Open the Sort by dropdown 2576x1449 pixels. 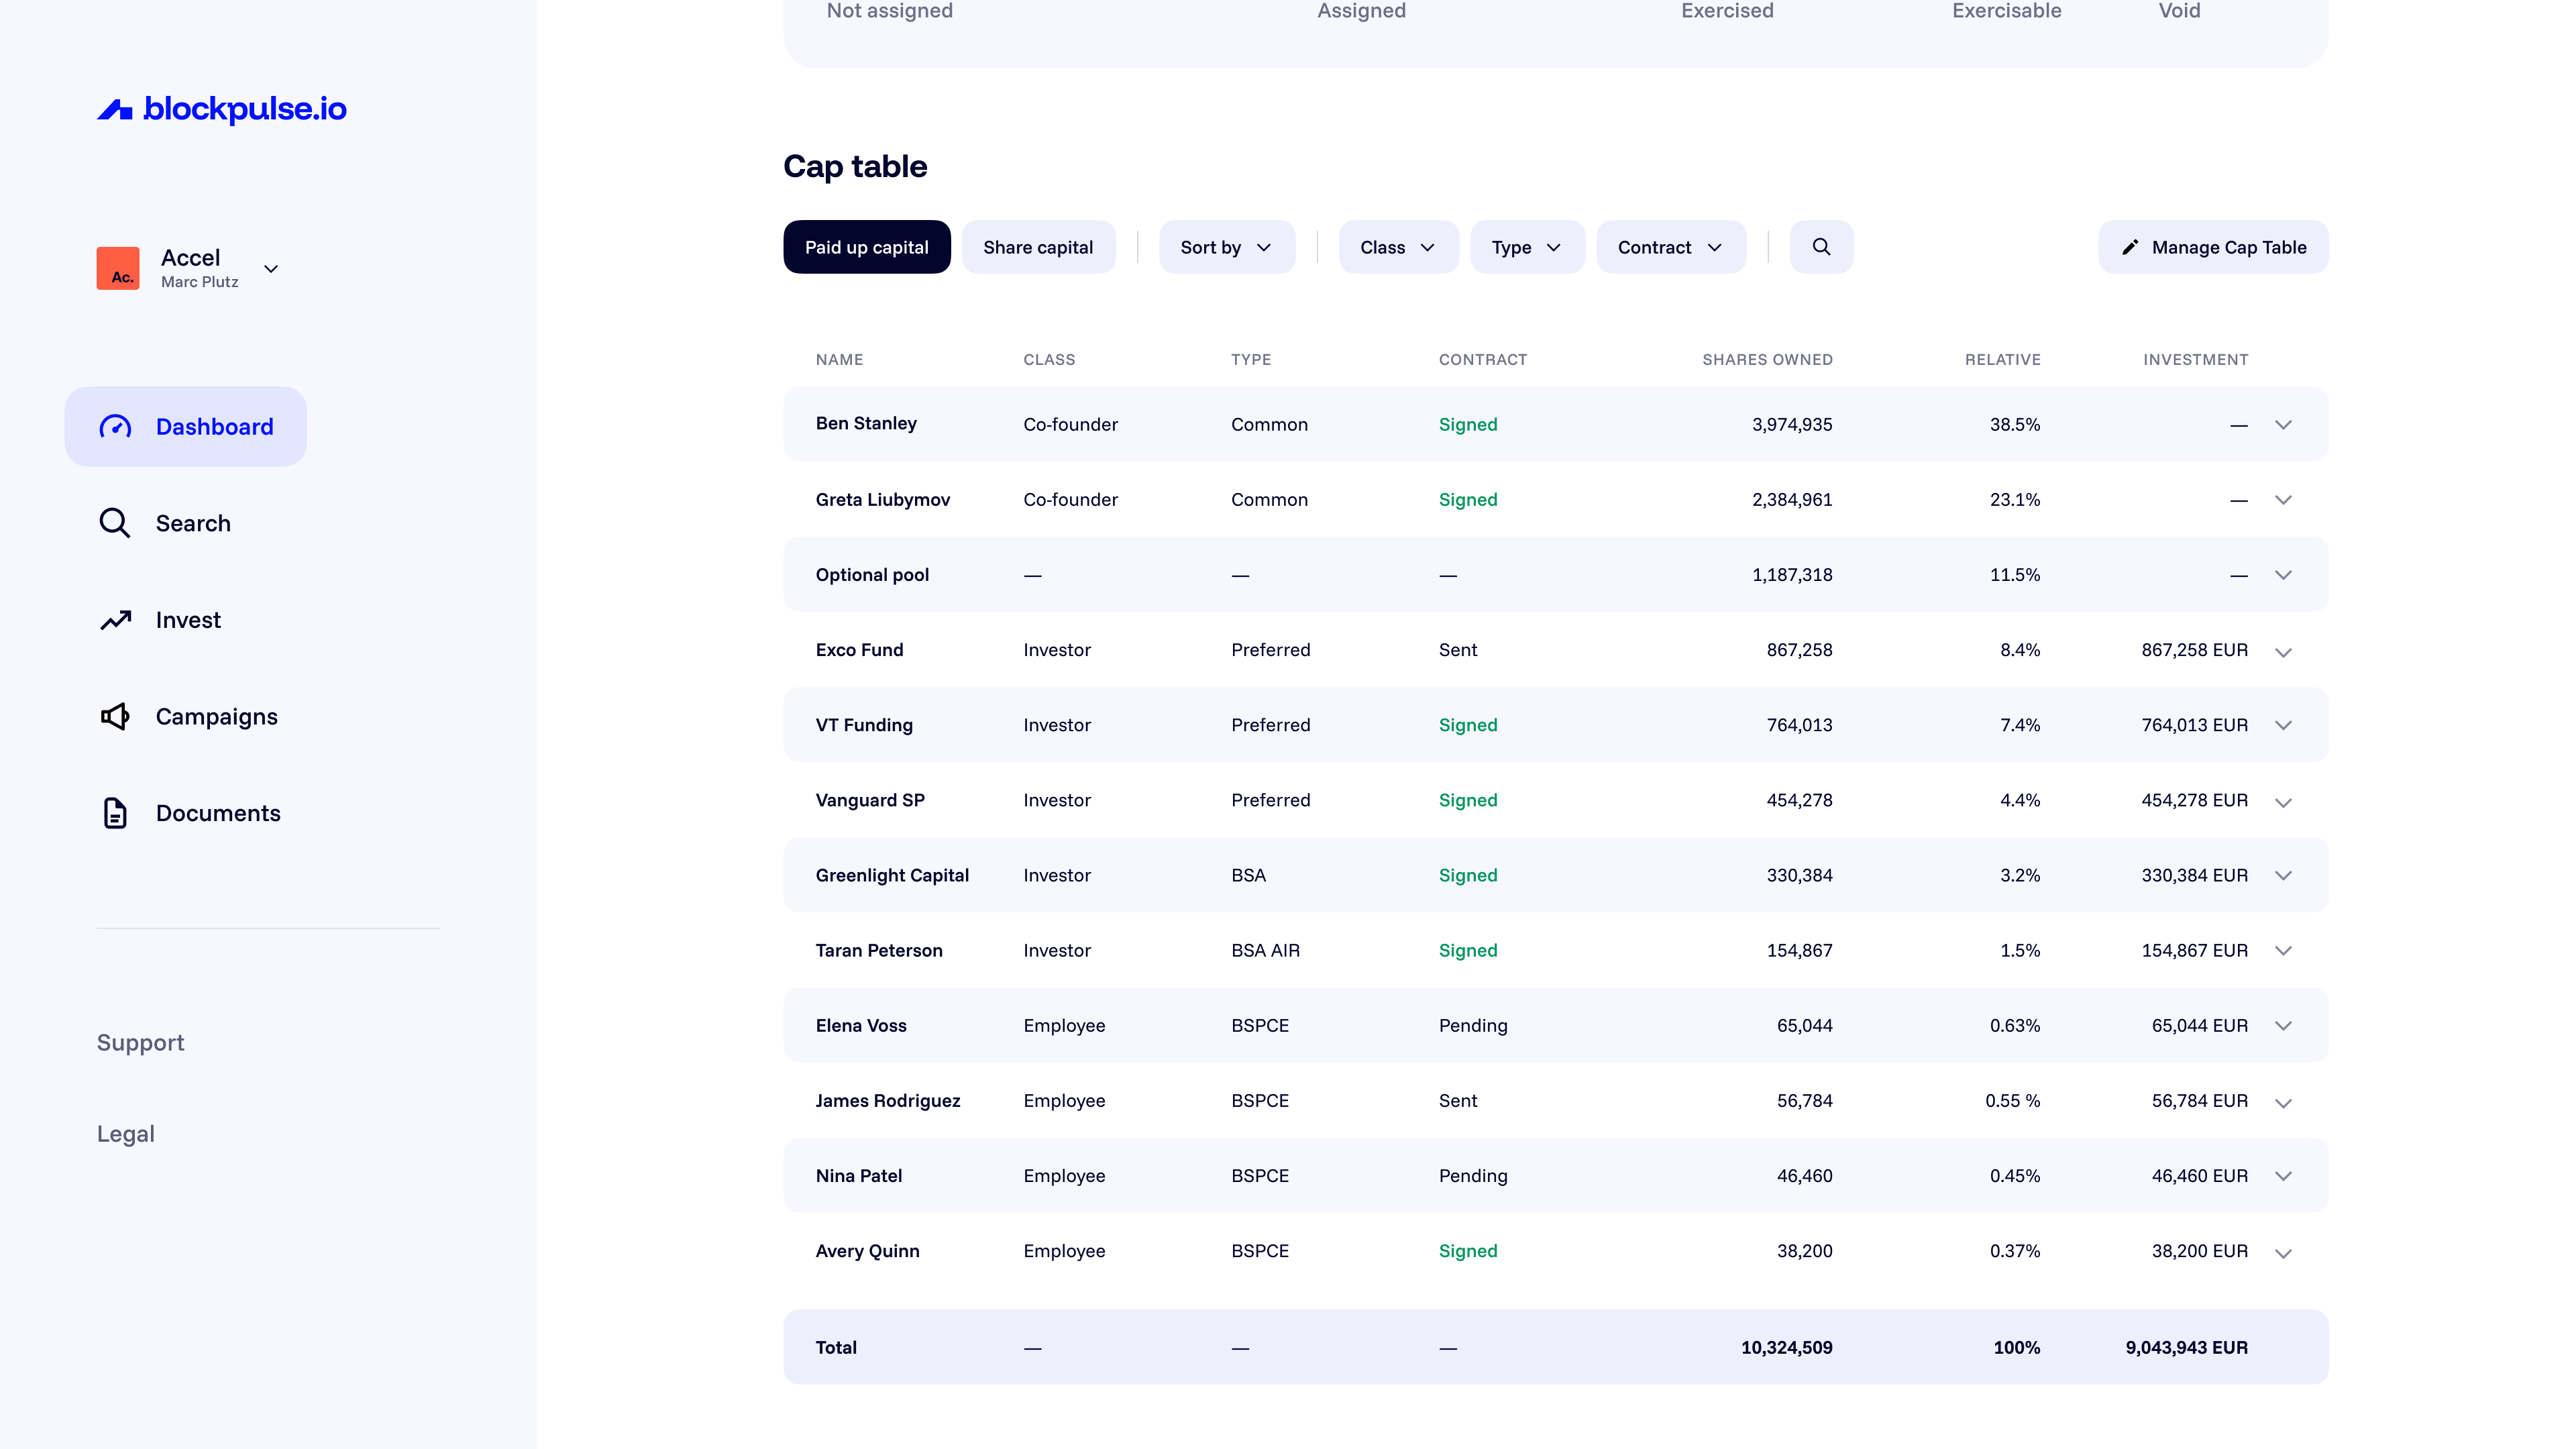pos(1226,247)
